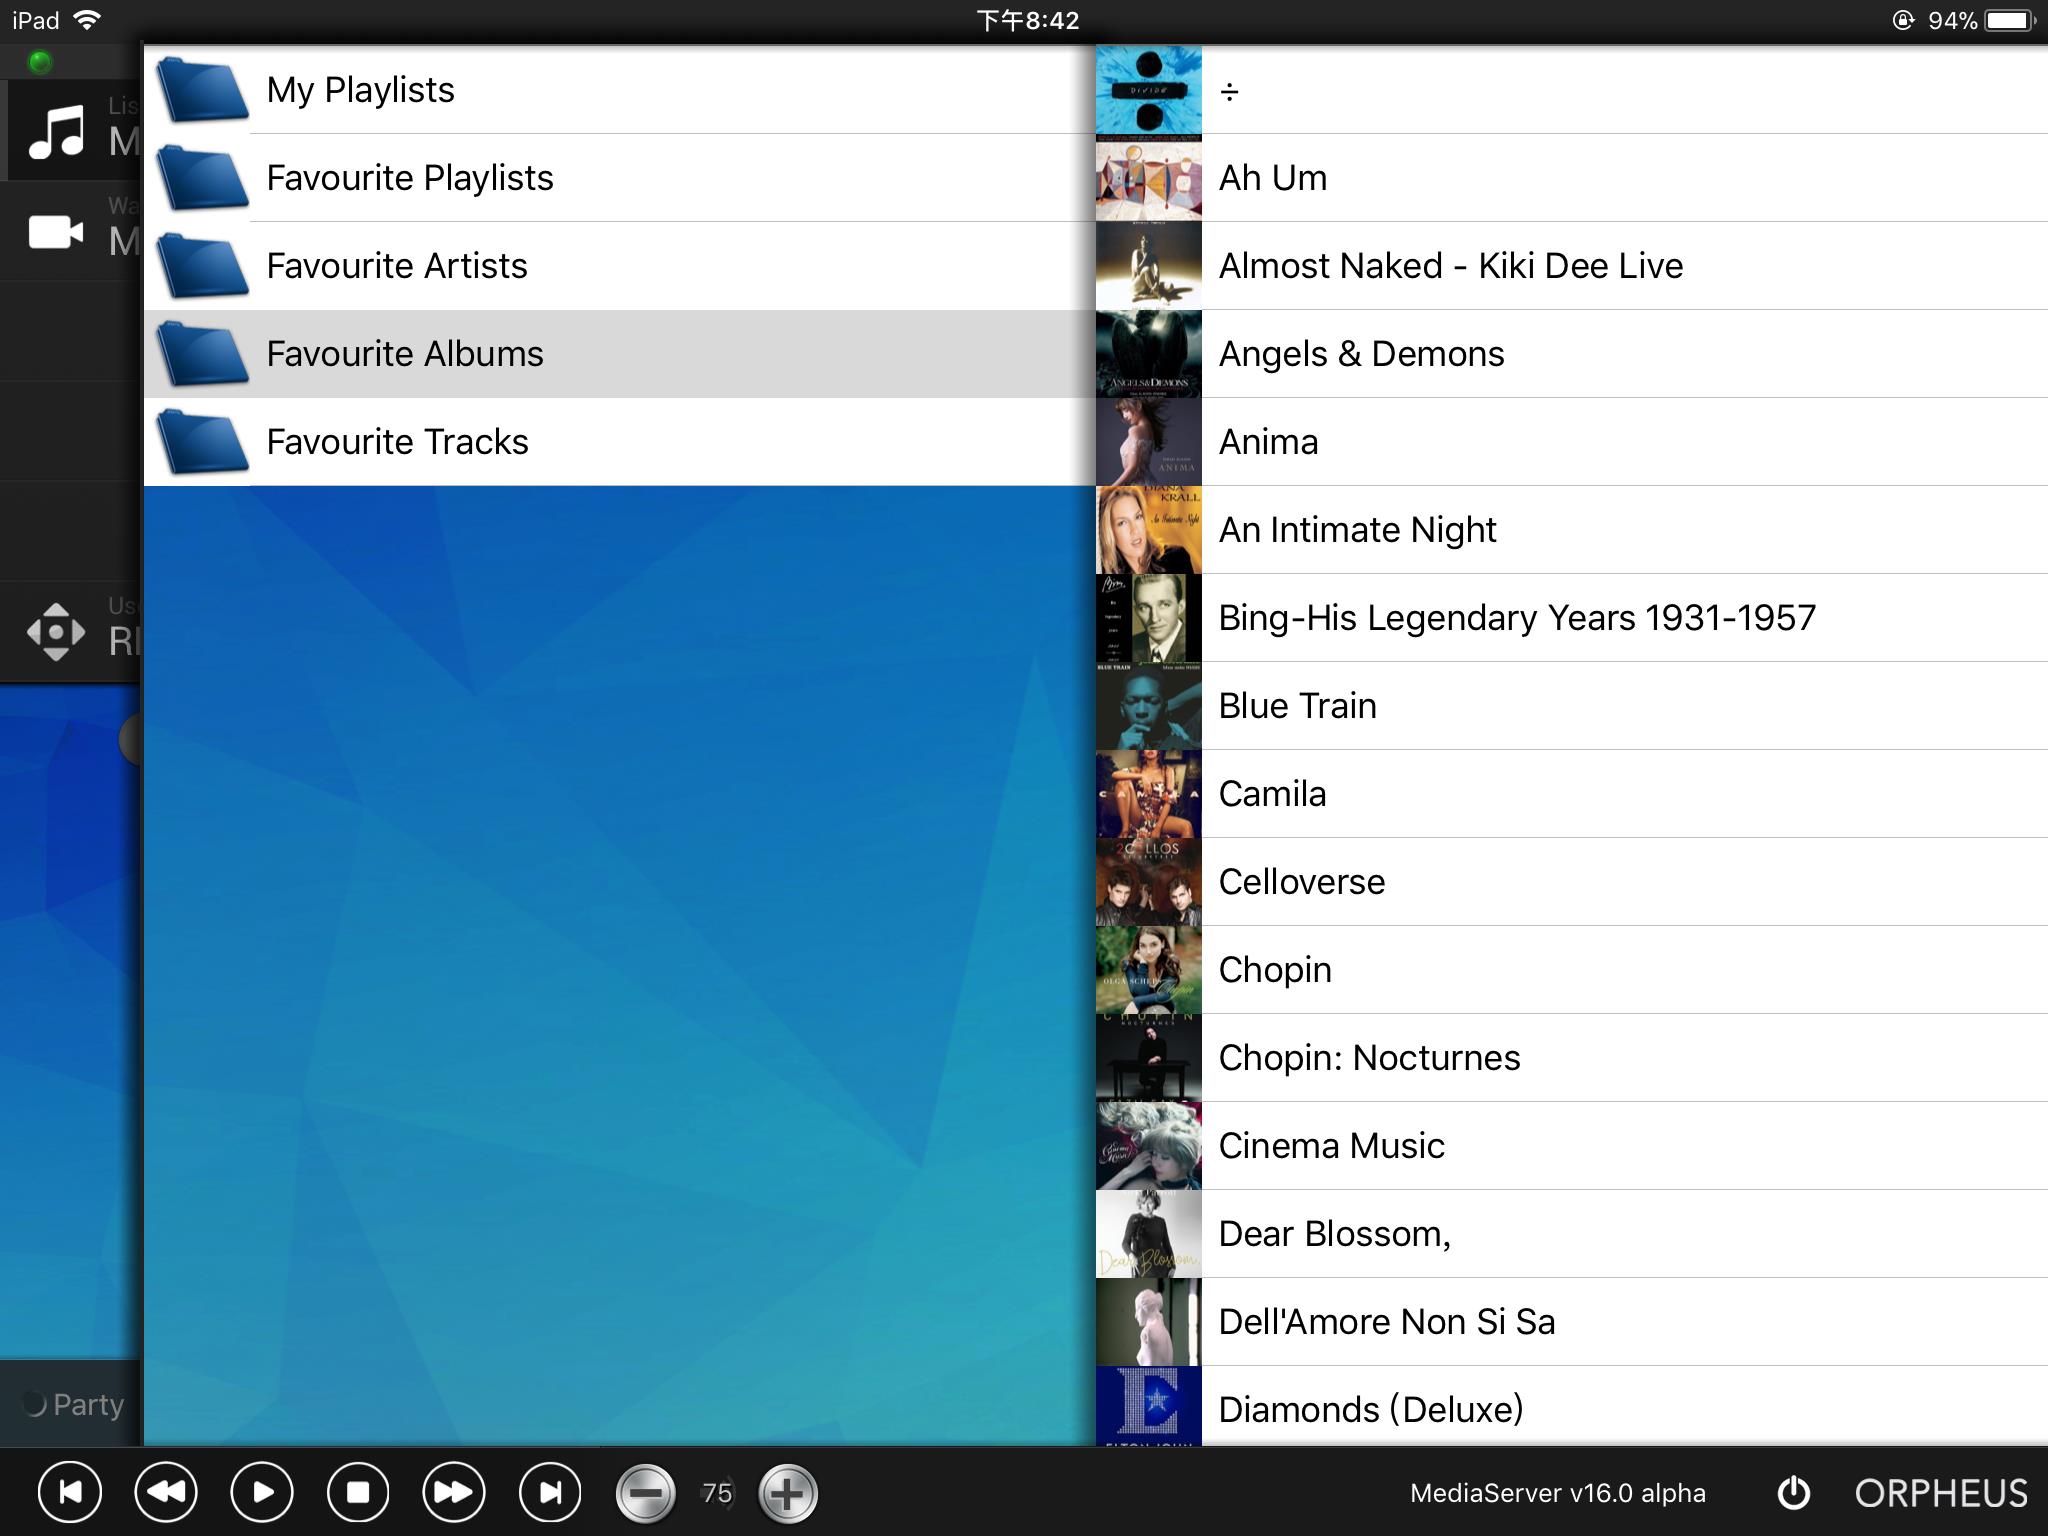Tap the An Intimate Night cover art
This screenshot has width=2048, height=1536.
(1149, 530)
